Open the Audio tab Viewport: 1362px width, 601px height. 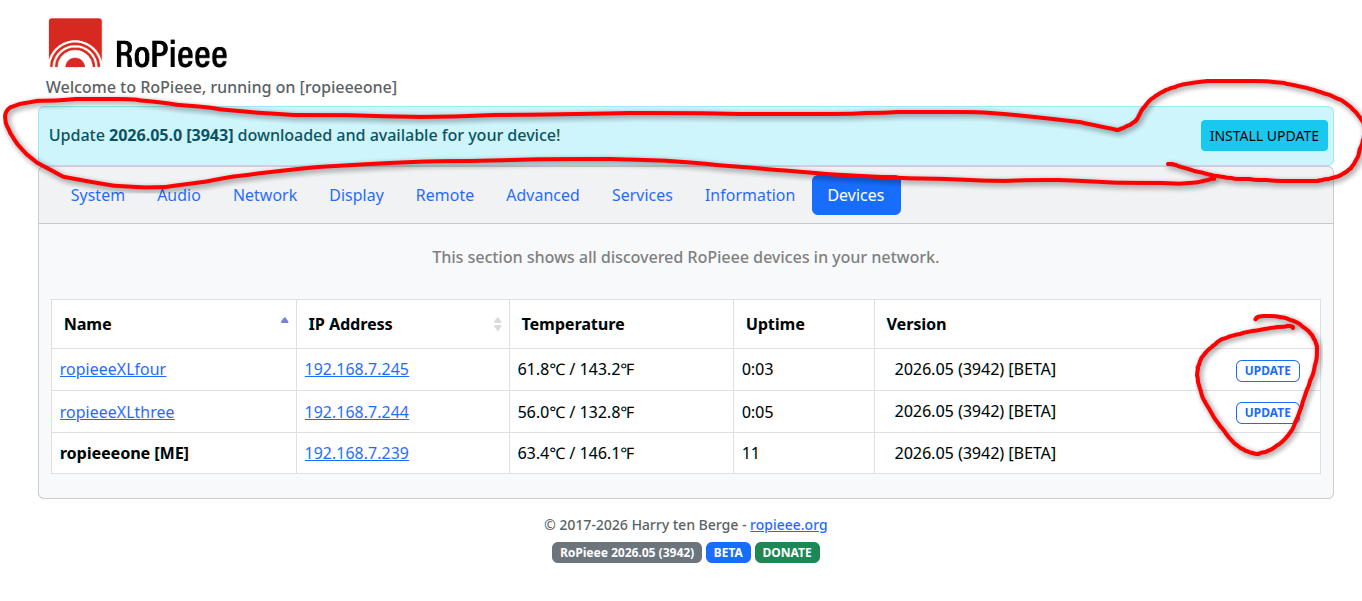pyautogui.click(x=179, y=195)
